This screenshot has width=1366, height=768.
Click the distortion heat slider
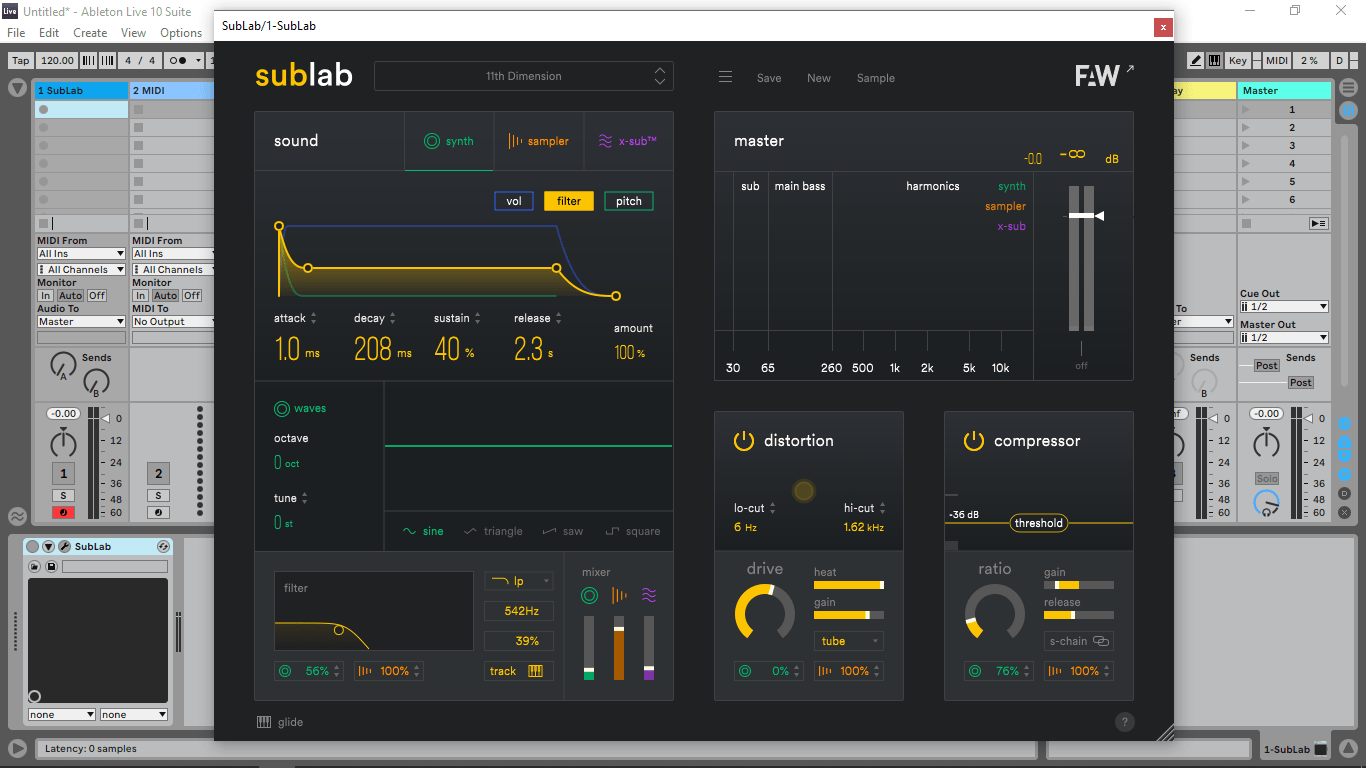coord(849,584)
